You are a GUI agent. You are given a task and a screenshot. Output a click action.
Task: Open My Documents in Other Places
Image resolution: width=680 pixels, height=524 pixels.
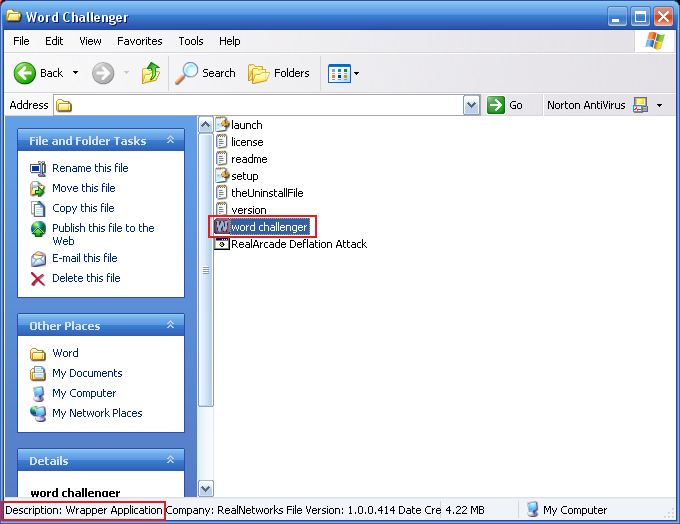tap(87, 373)
